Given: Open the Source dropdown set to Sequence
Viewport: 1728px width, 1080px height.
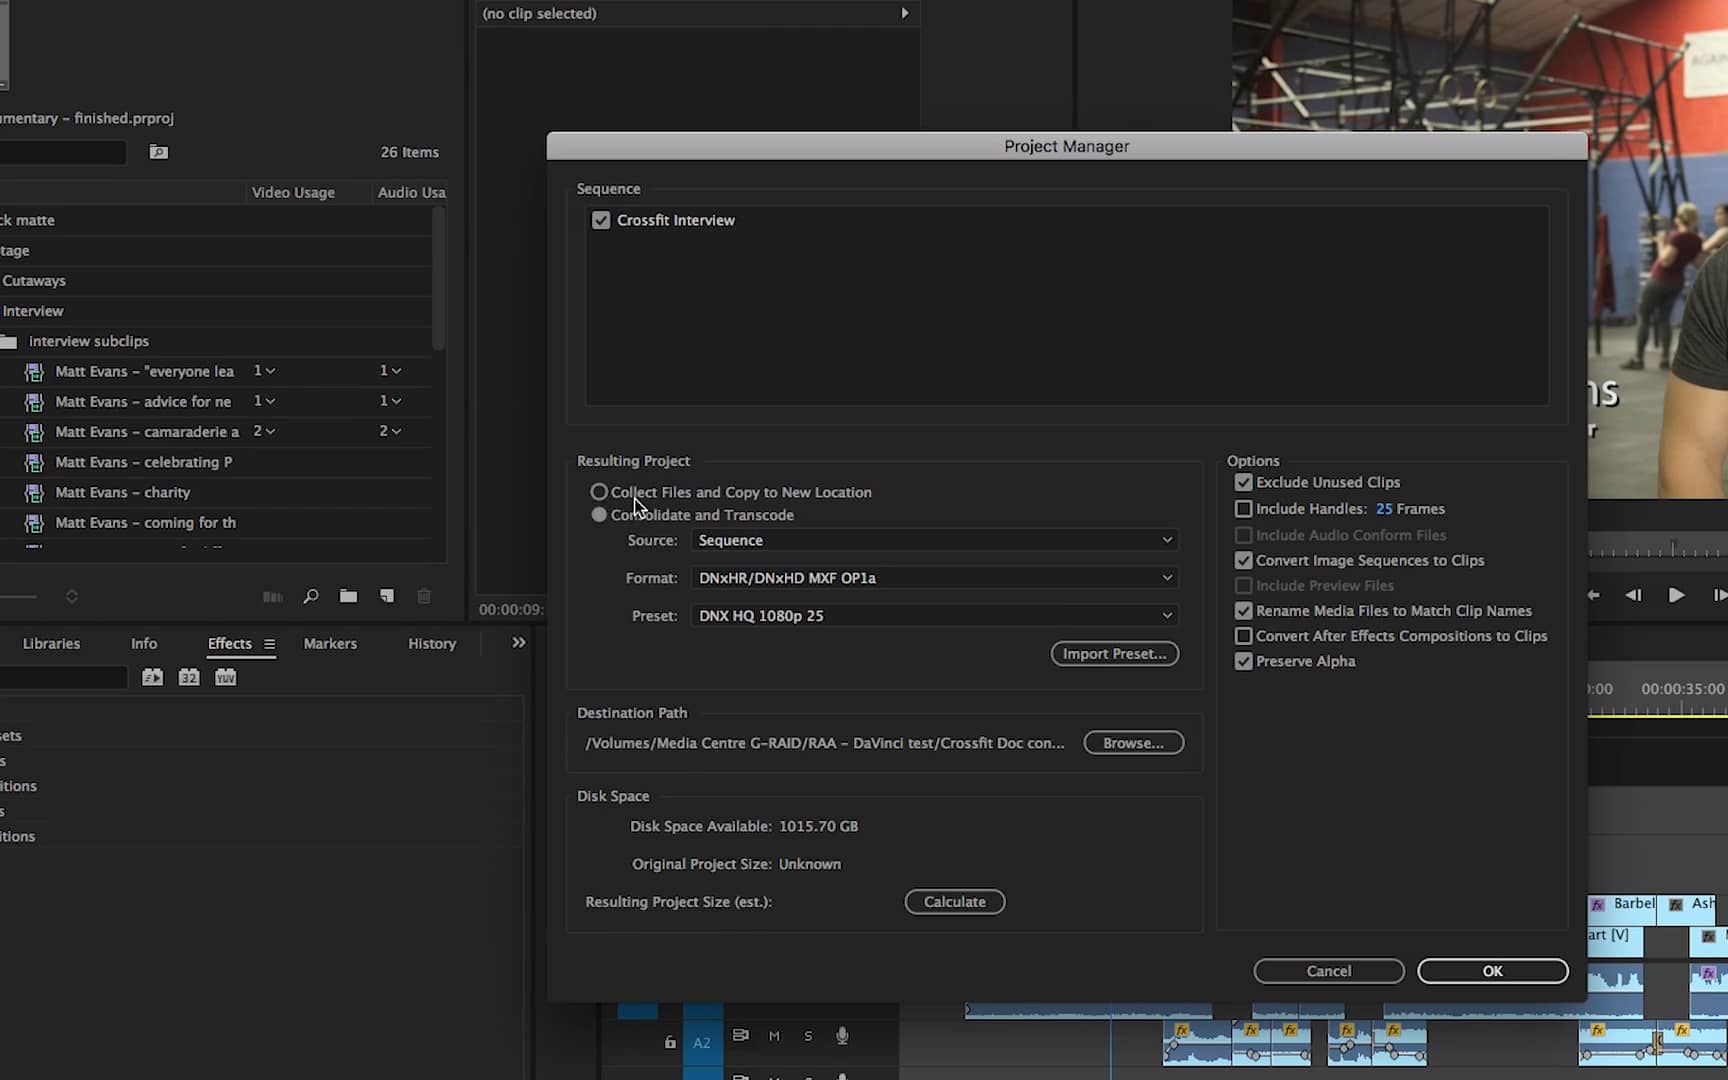Looking at the screenshot, I should tap(932, 540).
